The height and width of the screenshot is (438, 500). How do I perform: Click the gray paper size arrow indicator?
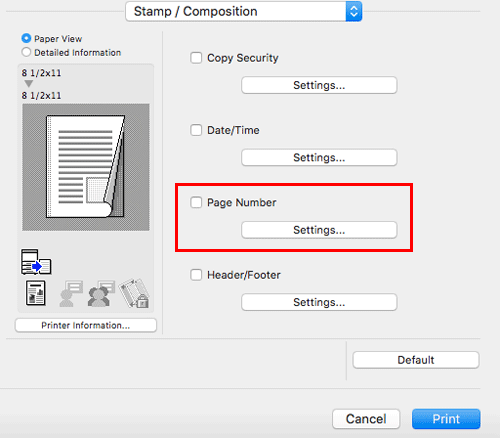[x=29, y=83]
